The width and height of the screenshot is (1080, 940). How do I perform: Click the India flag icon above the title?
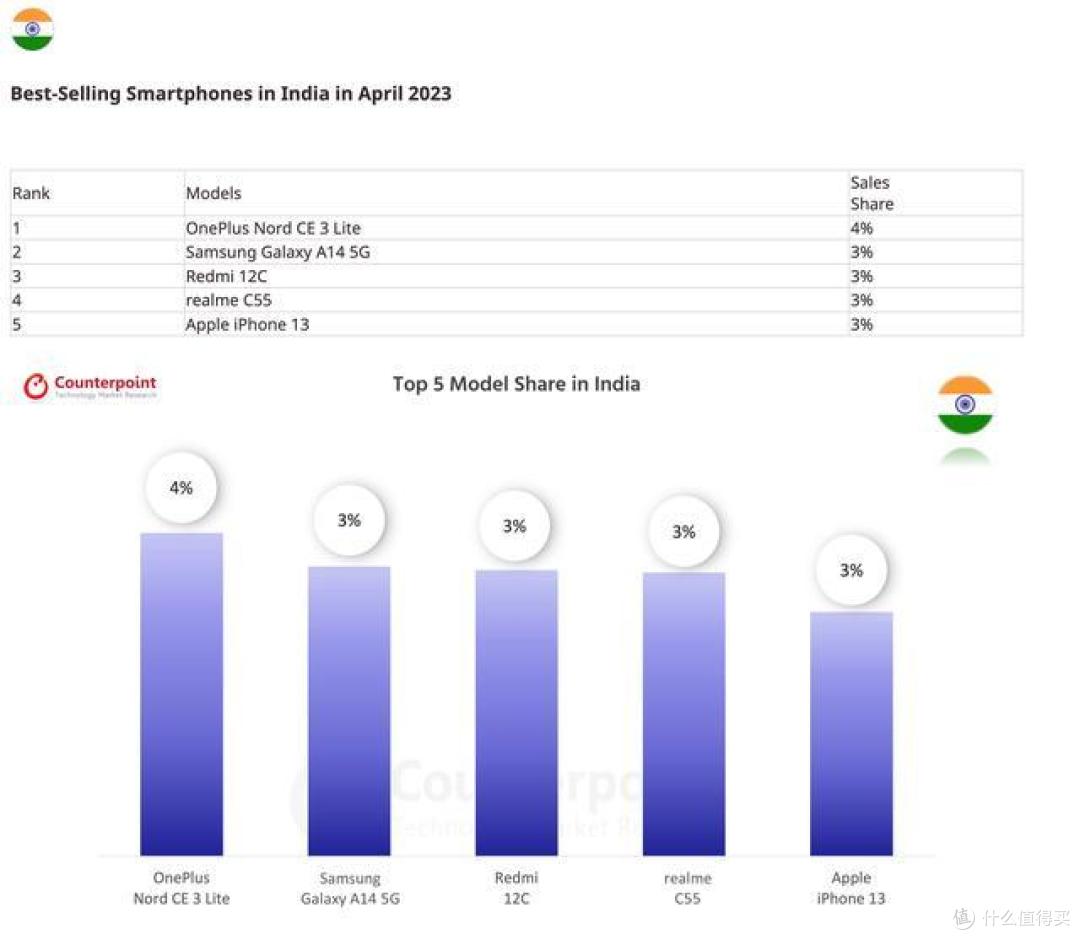point(32,30)
